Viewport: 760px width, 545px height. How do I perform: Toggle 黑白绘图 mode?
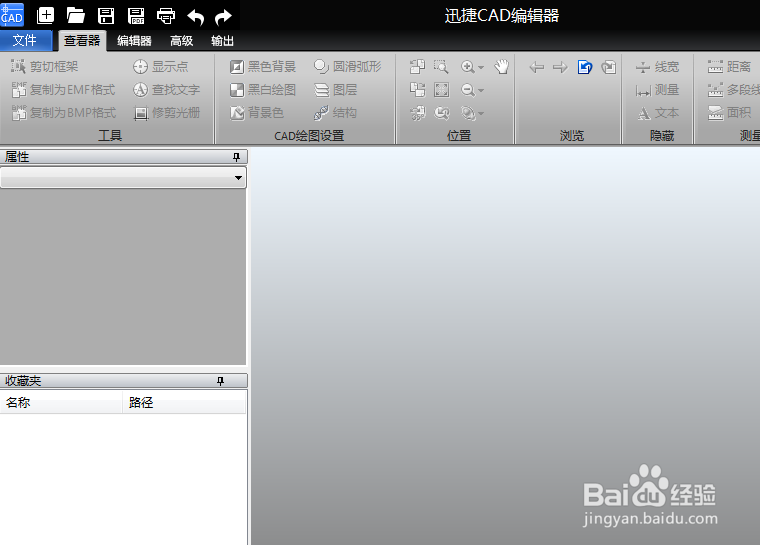[x=263, y=90]
